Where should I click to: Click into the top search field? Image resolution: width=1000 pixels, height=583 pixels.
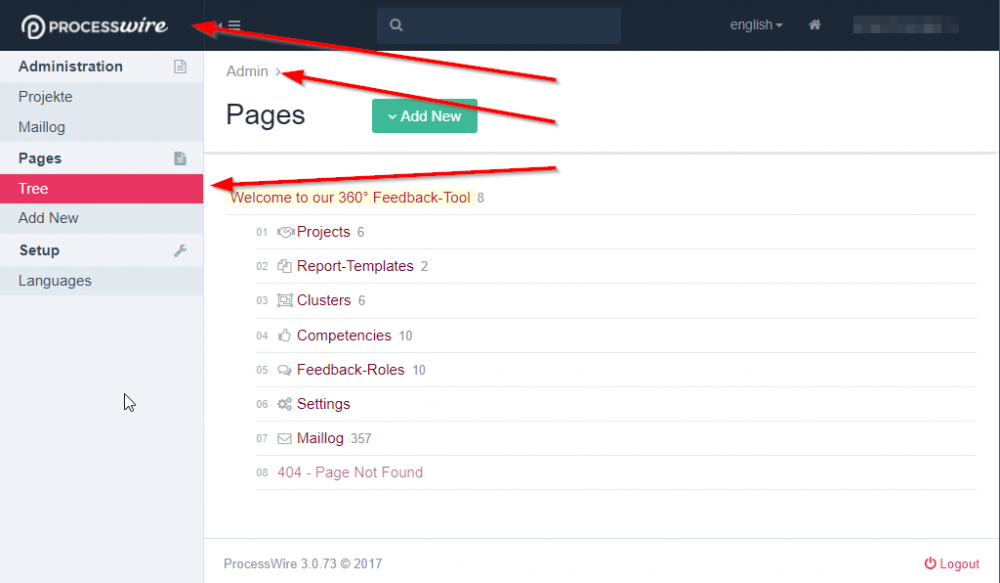point(510,26)
